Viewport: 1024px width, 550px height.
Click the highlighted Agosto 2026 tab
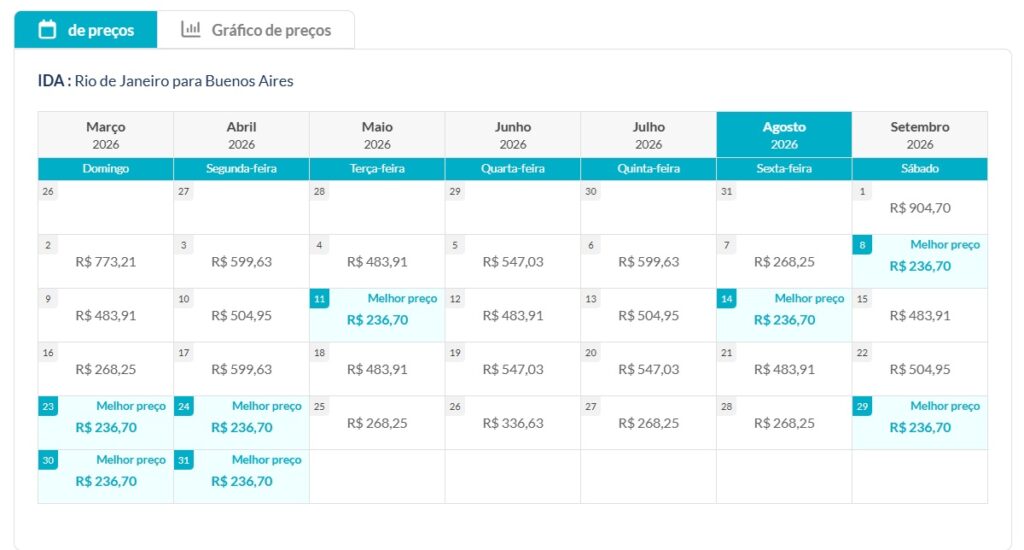coord(784,135)
